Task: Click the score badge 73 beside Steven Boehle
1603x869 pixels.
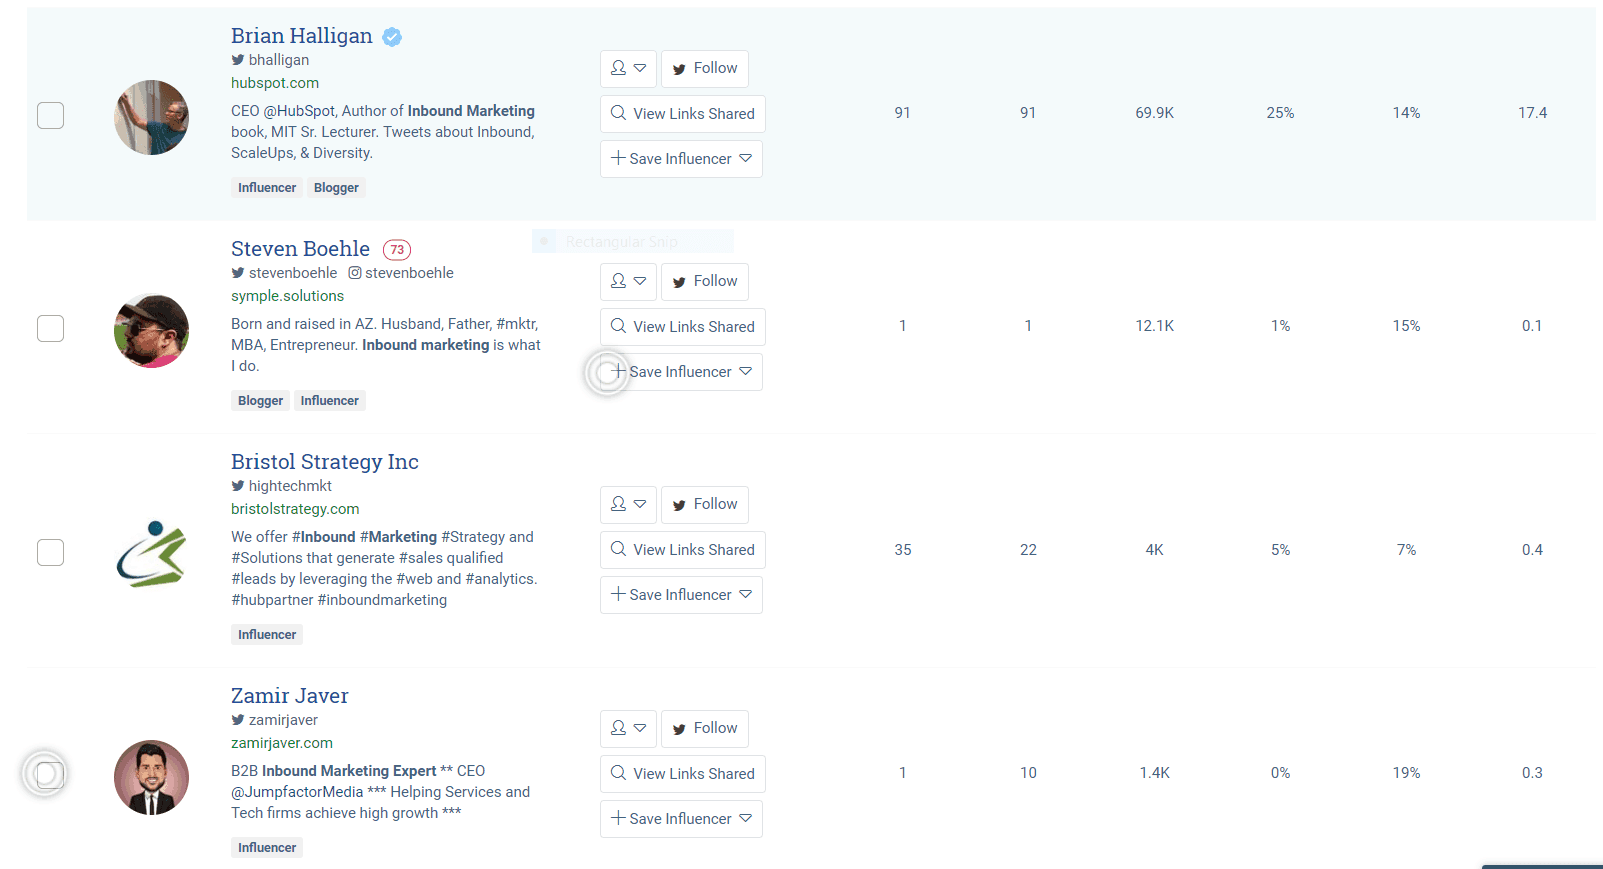Action: click(397, 250)
